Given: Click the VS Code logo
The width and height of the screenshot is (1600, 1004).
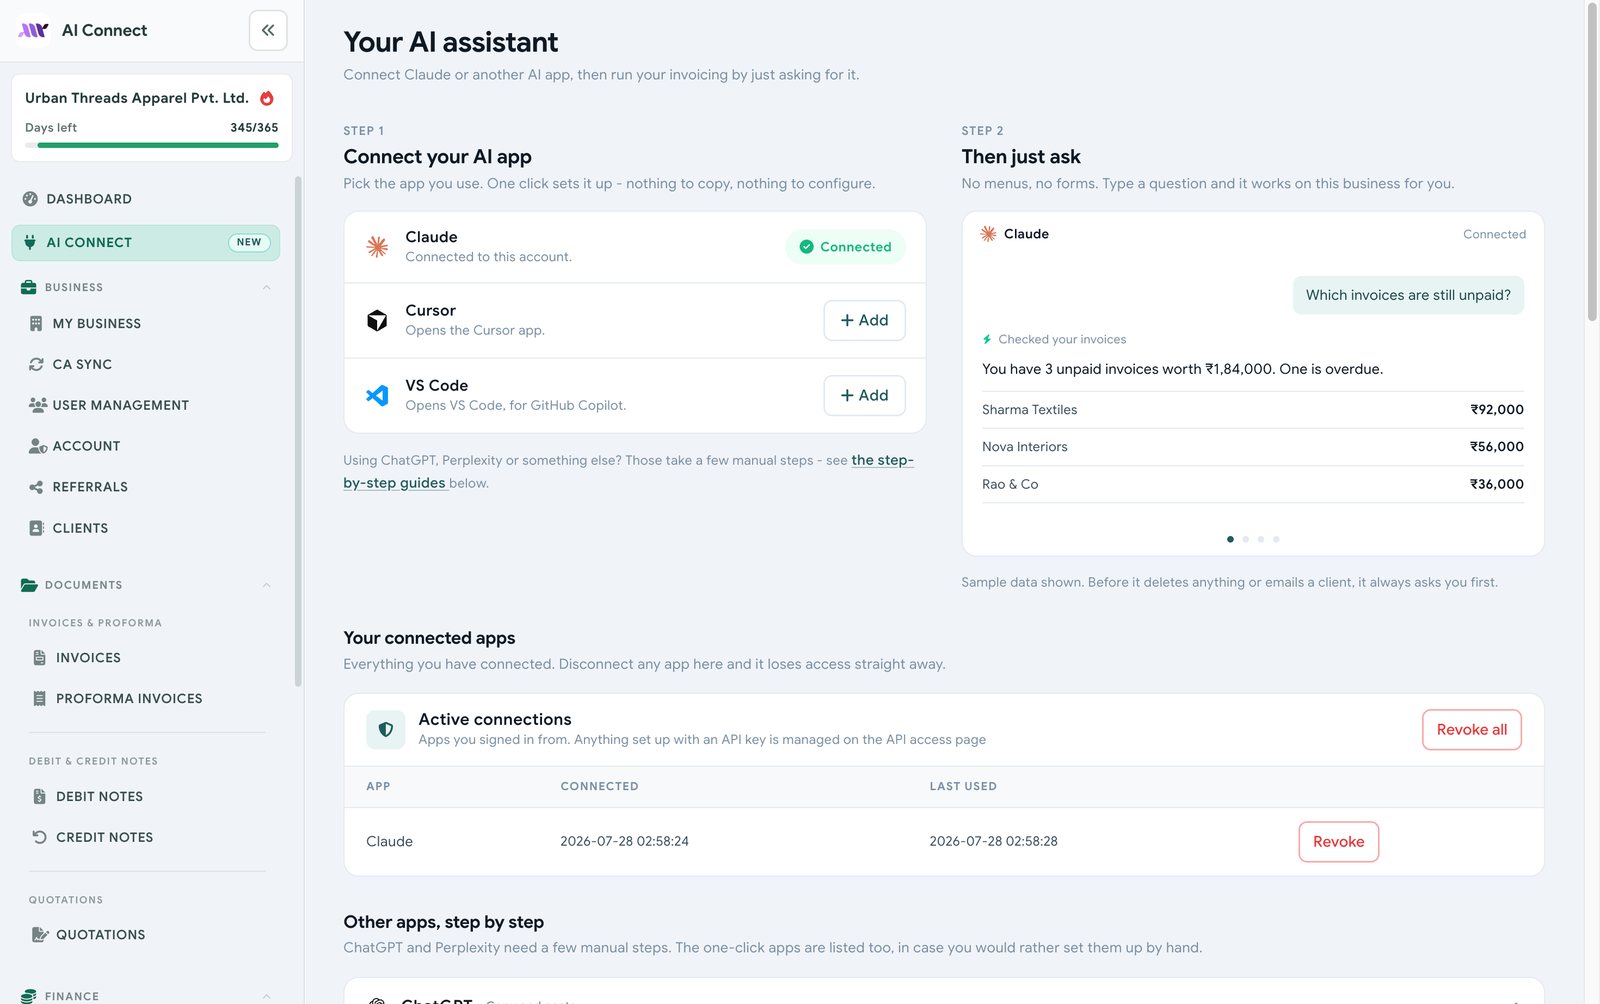Looking at the screenshot, I should pyautogui.click(x=377, y=395).
